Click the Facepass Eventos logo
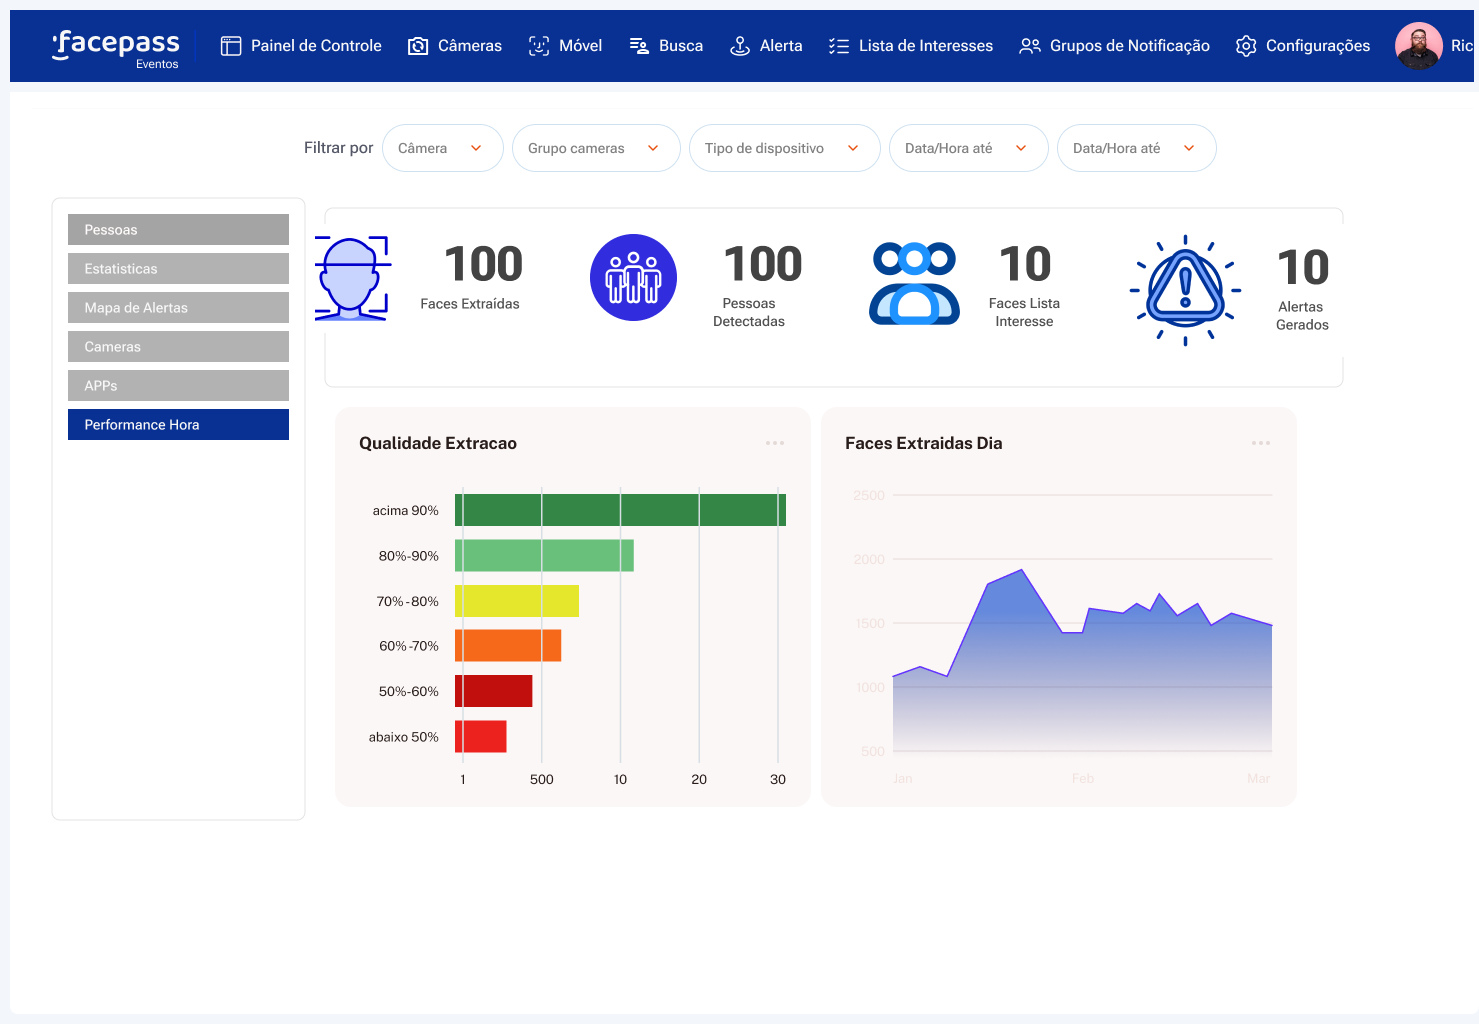Screen dimensions: 1479x1024 tap(116, 47)
